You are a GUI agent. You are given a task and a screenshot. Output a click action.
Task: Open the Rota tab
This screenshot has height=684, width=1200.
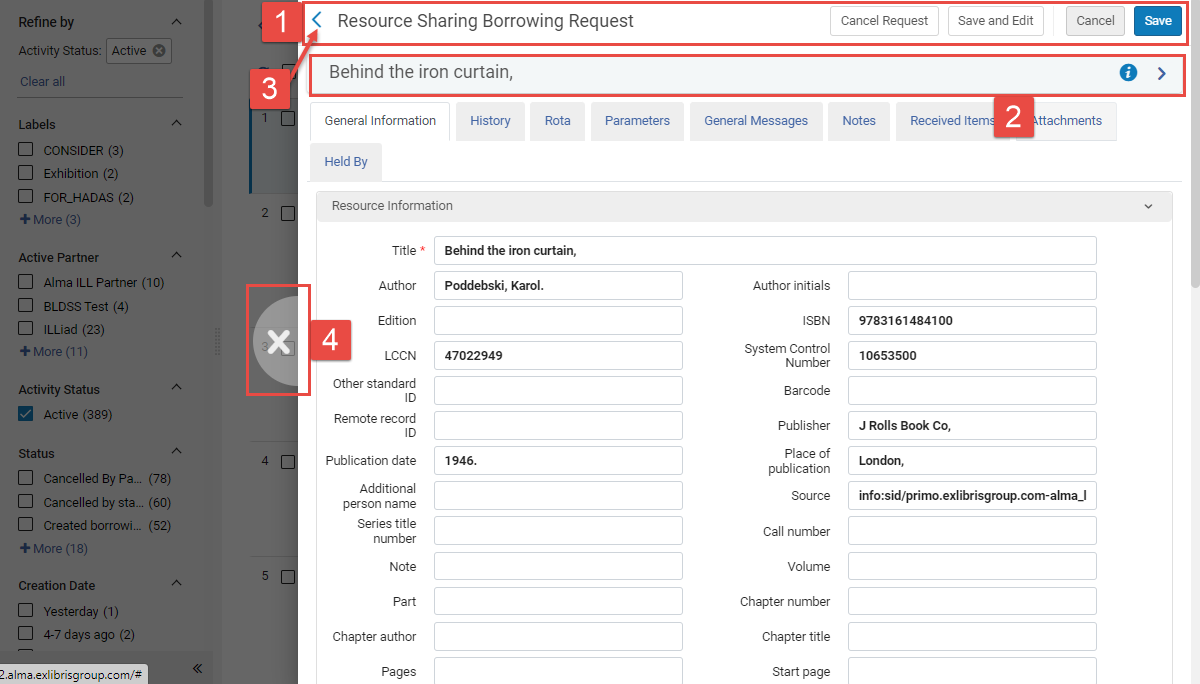pyautogui.click(x=558, y=121)
